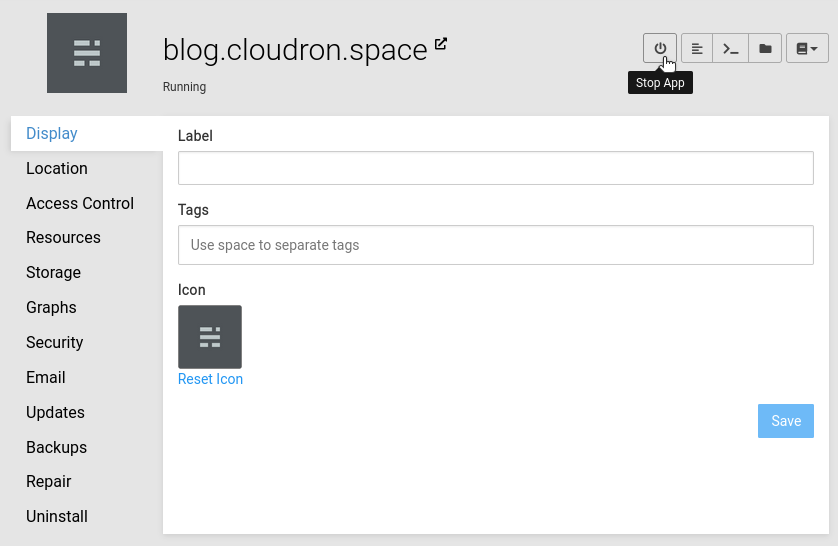Viewport: 838px width, 546px height.
Task: Click into the Tags input field
Action: (x=495, y=245)
